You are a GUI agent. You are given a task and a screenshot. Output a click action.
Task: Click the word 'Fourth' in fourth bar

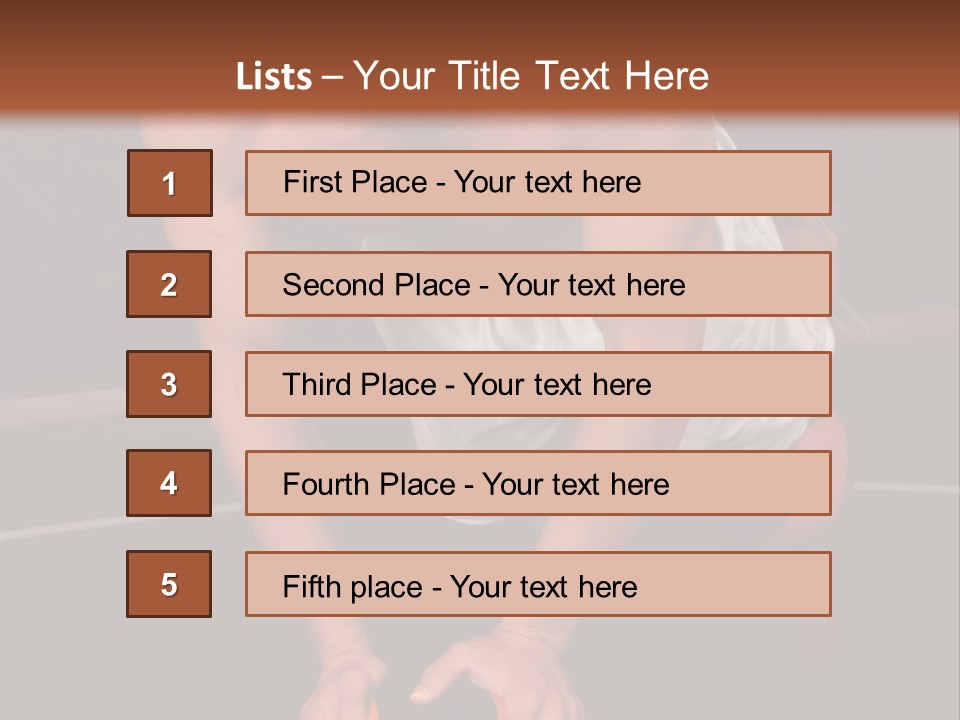(324, 484)
